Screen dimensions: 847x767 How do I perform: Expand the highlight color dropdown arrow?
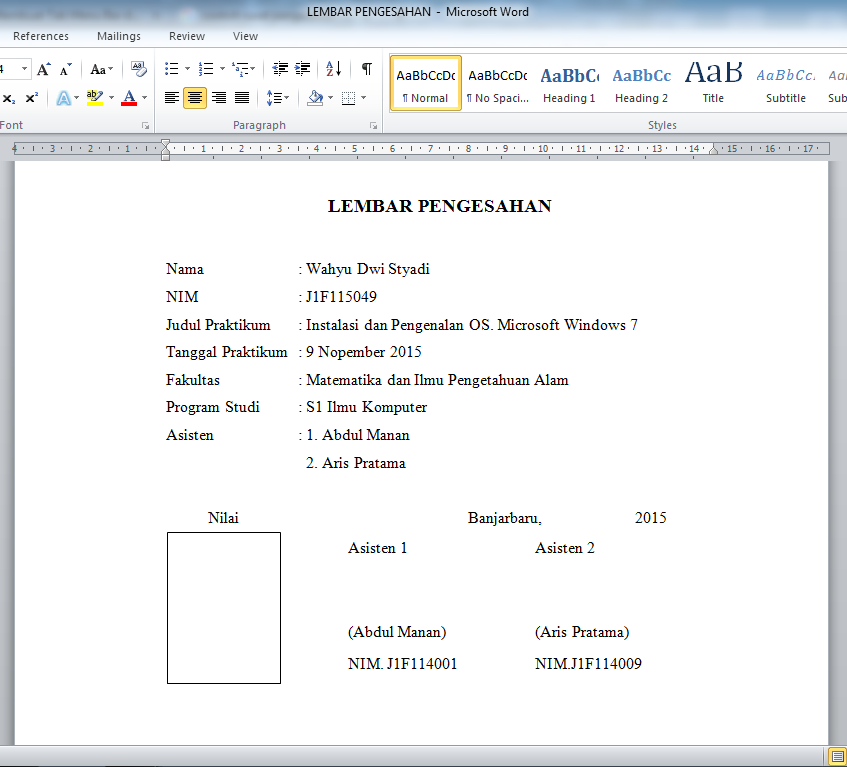(111, 98)
